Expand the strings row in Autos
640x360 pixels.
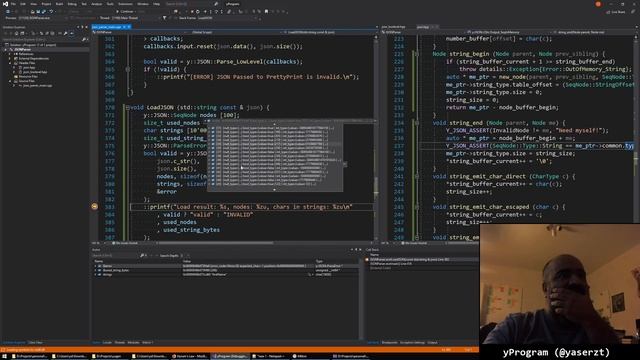96,275
